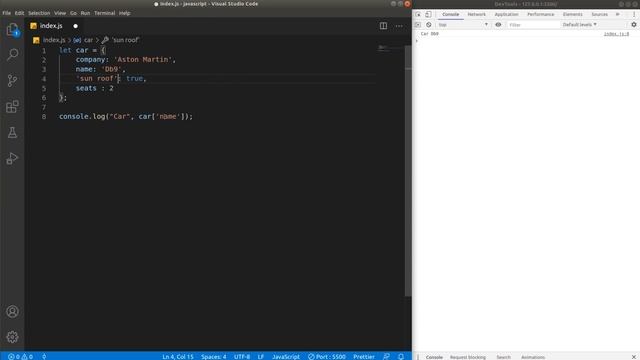Select the index.js editor tab
Image resolution: width=640 pixels, height=360 pixels.
[x=51, y=26]
